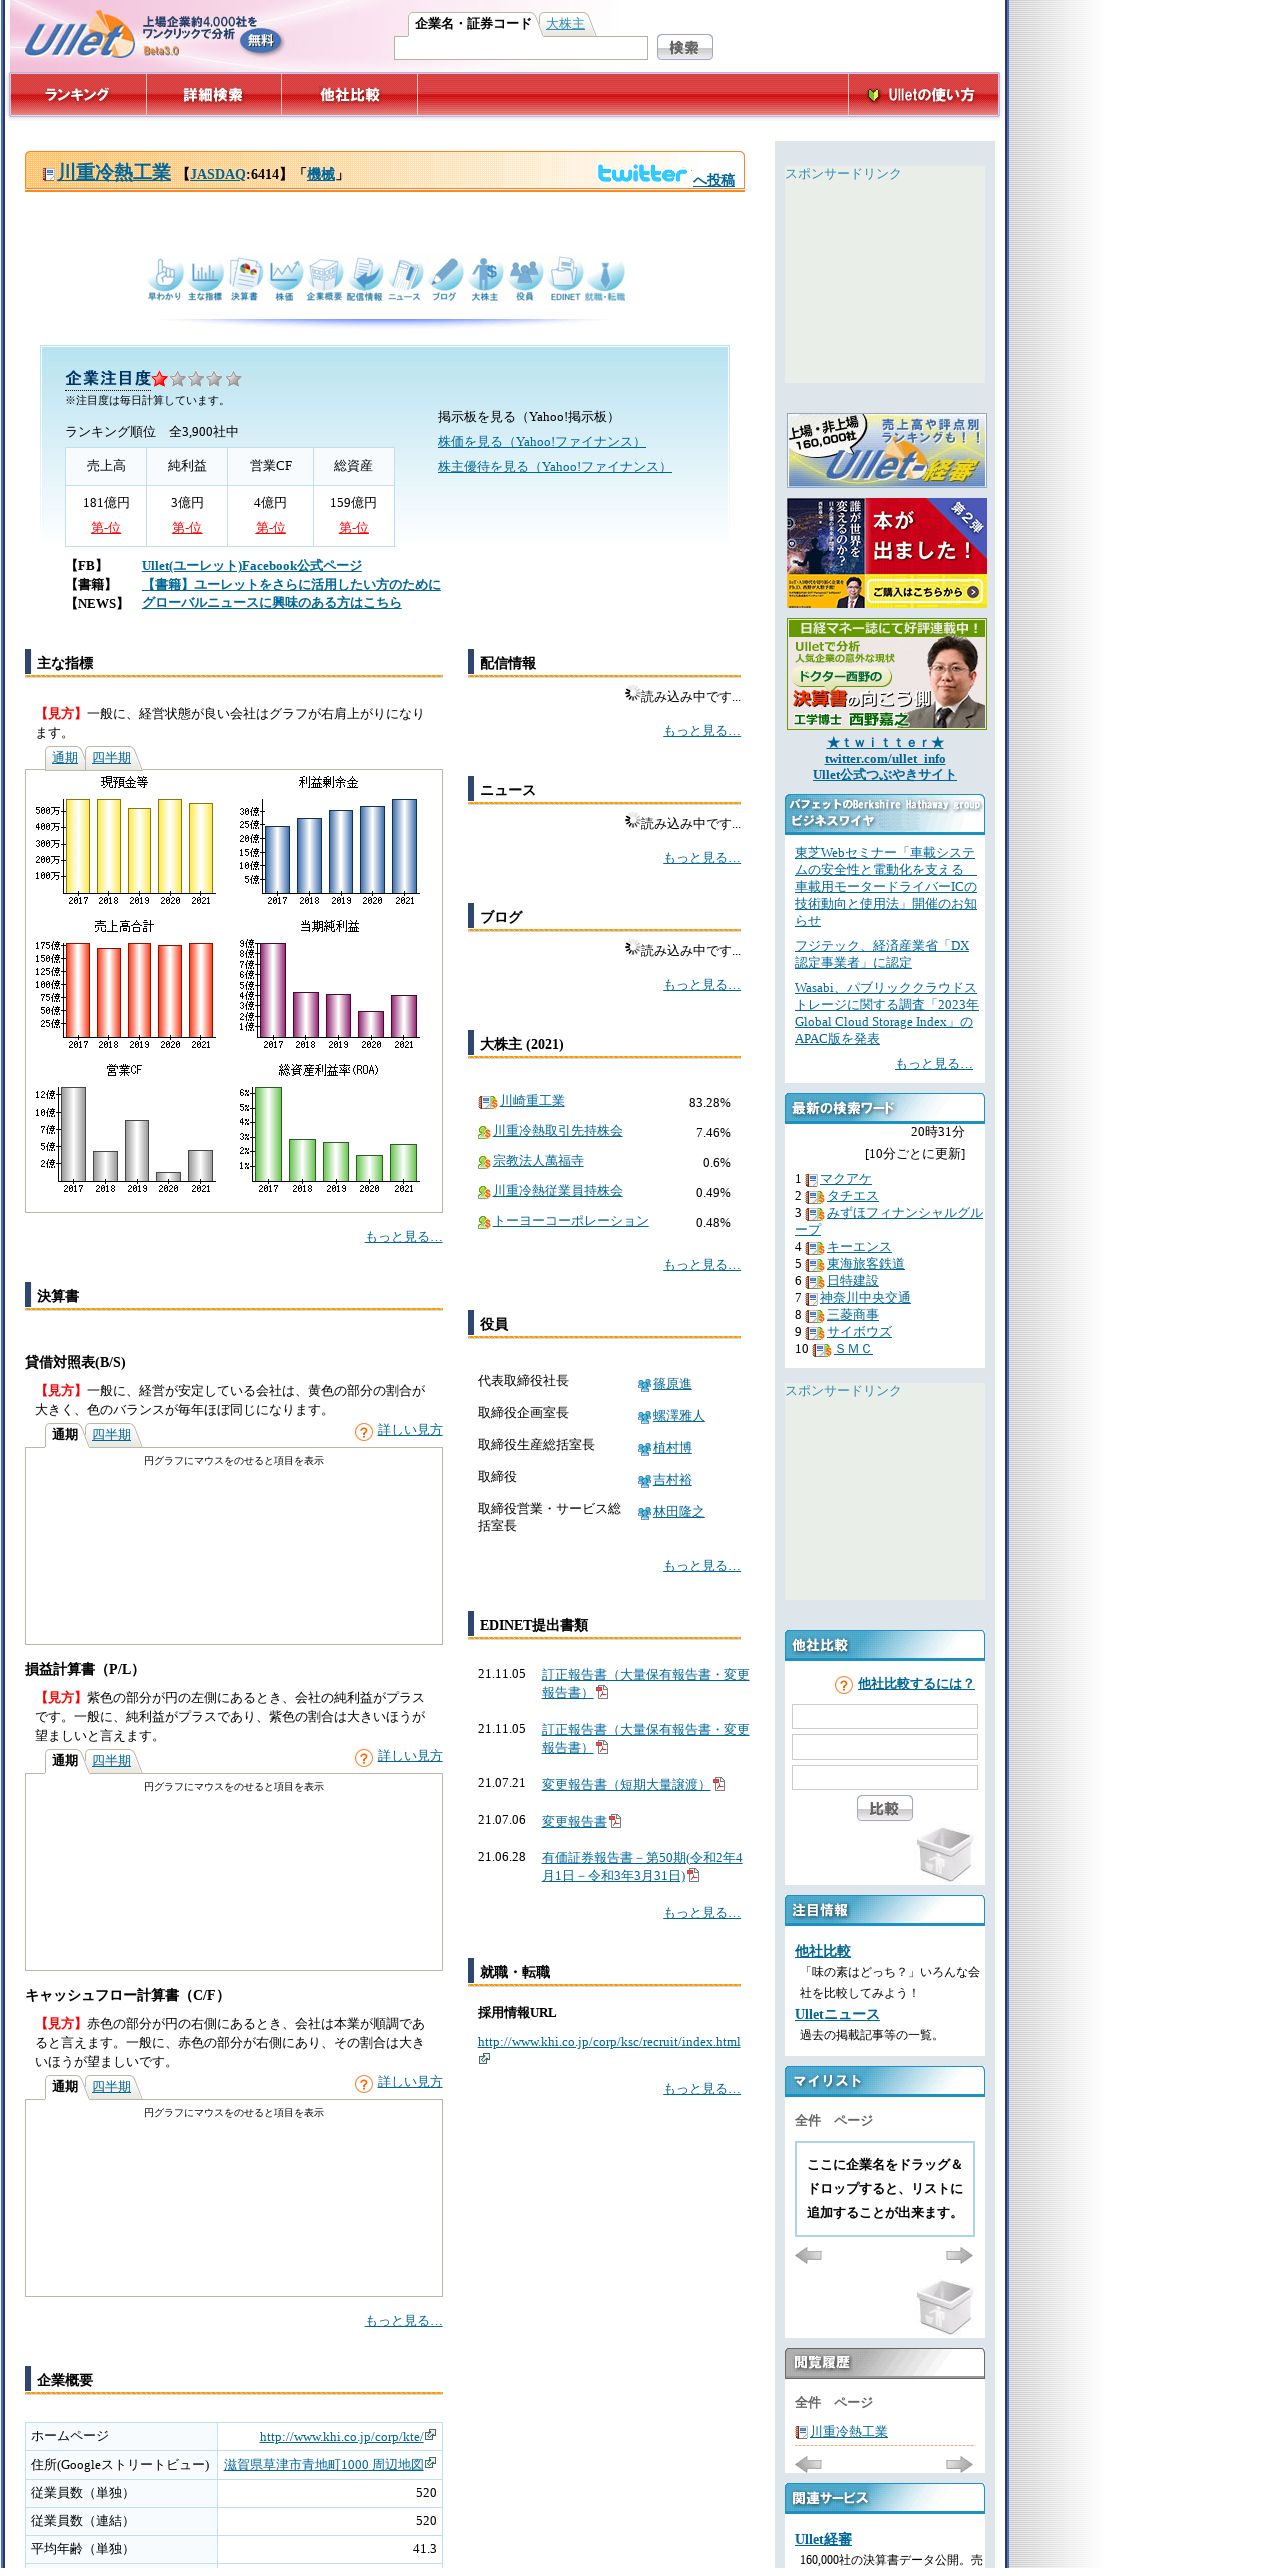Click マイリスト right arrow icon

[959, 2255]
